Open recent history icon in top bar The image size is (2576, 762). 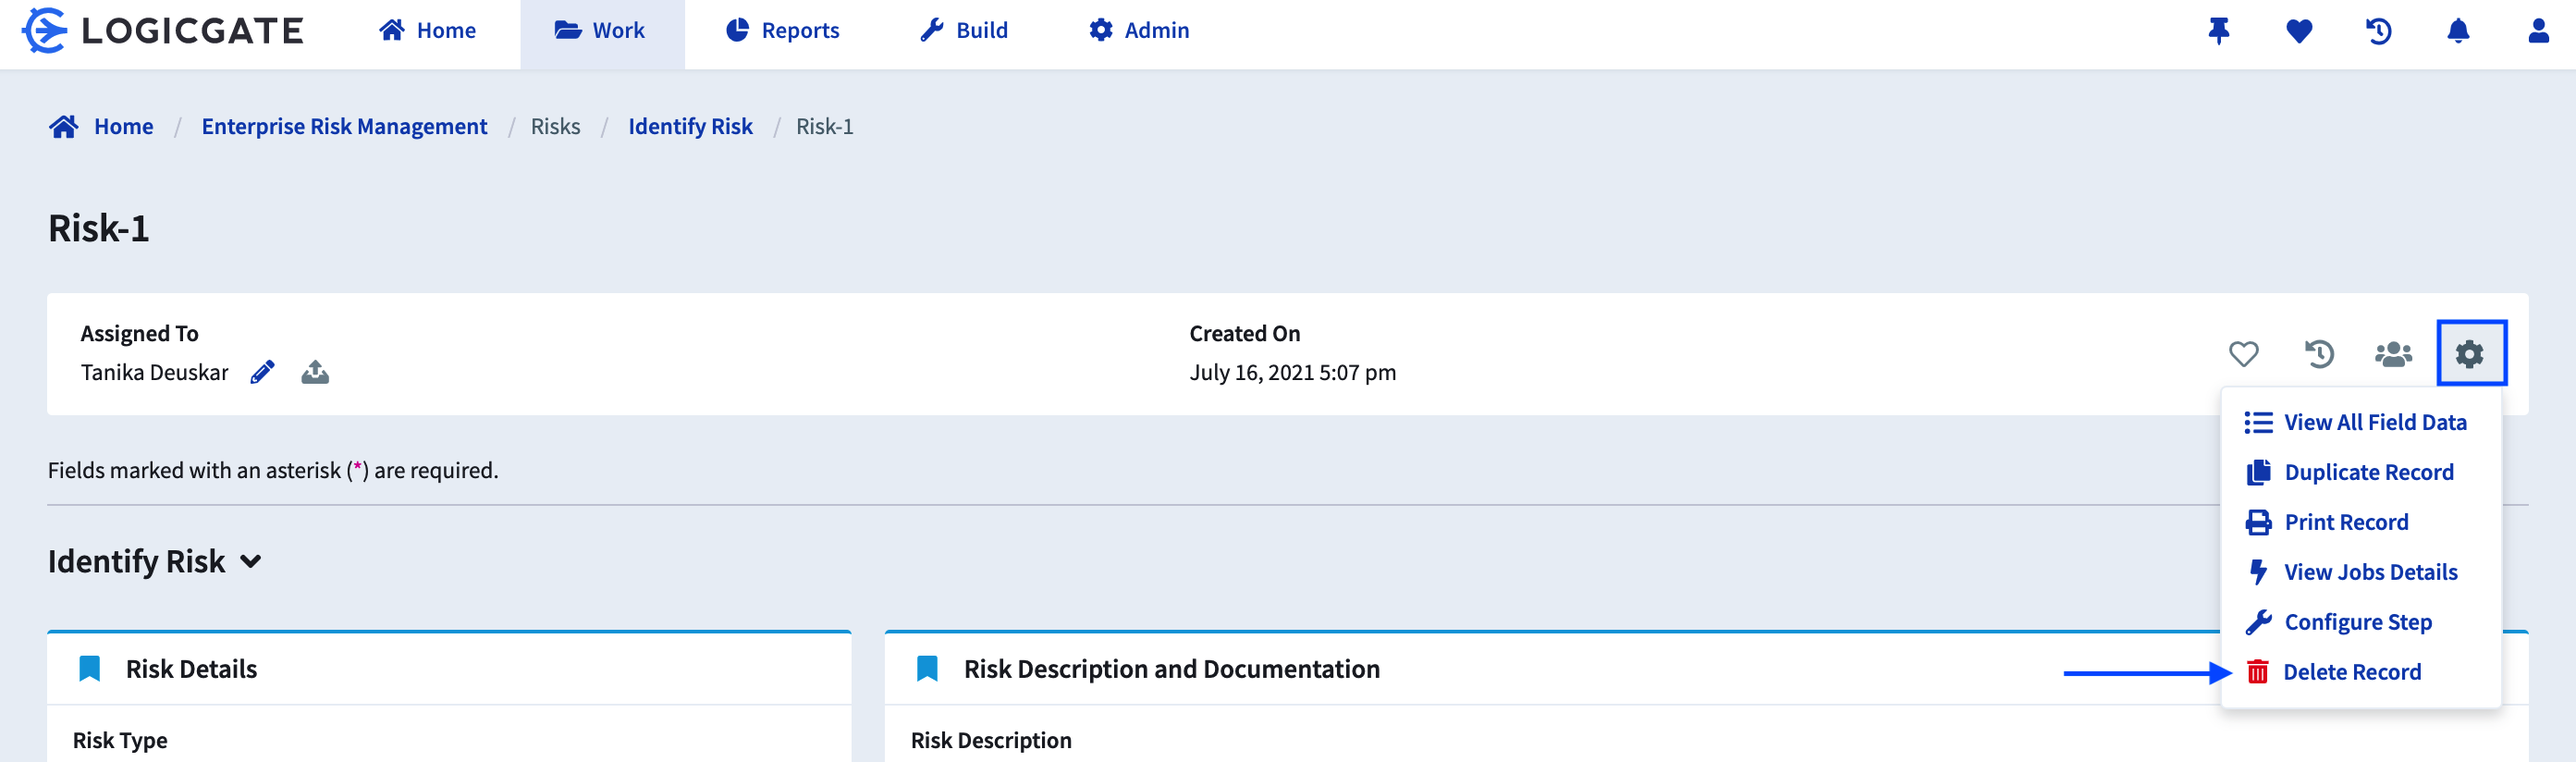2378,31
